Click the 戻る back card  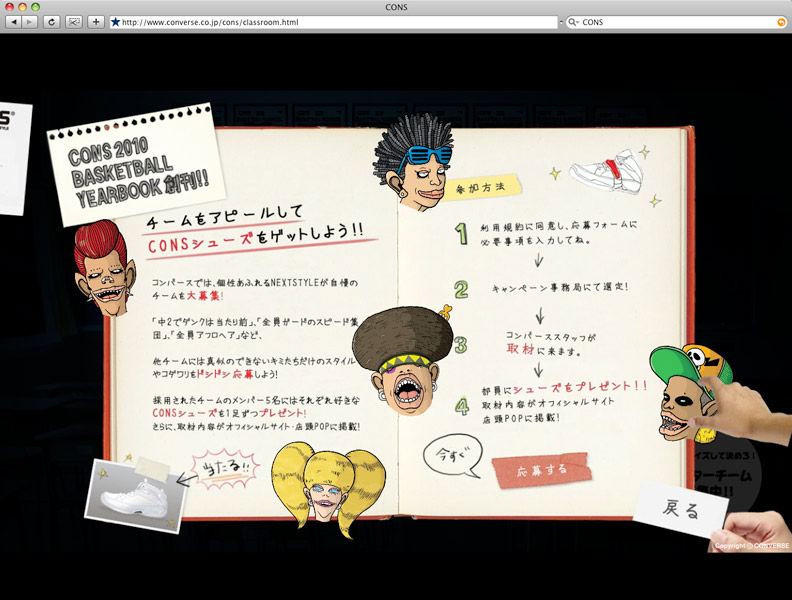click(679, 509)
